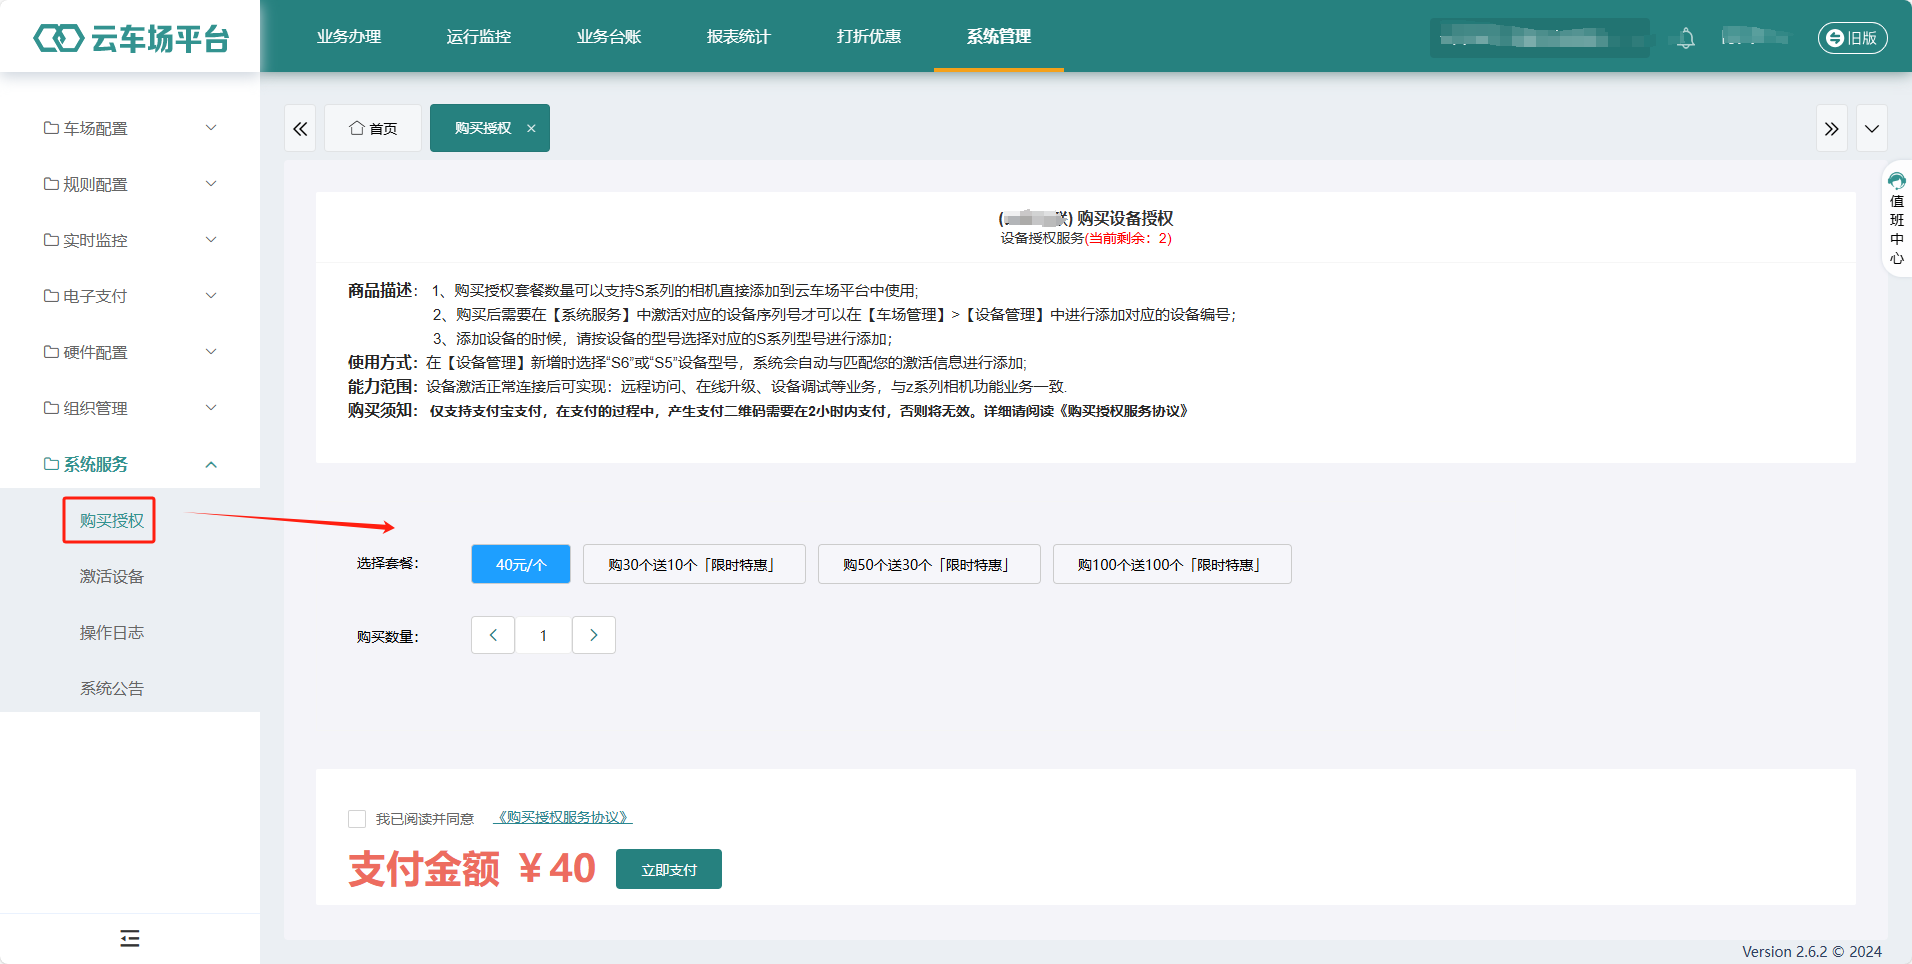Open 购买授权 sidebar item
The image size is (1912, 964).
click(112, 520)
